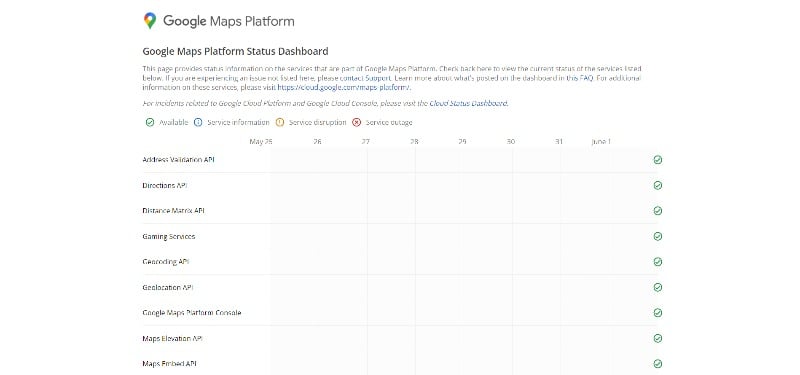Click the blue Service information legend icon

coord(198,122)
